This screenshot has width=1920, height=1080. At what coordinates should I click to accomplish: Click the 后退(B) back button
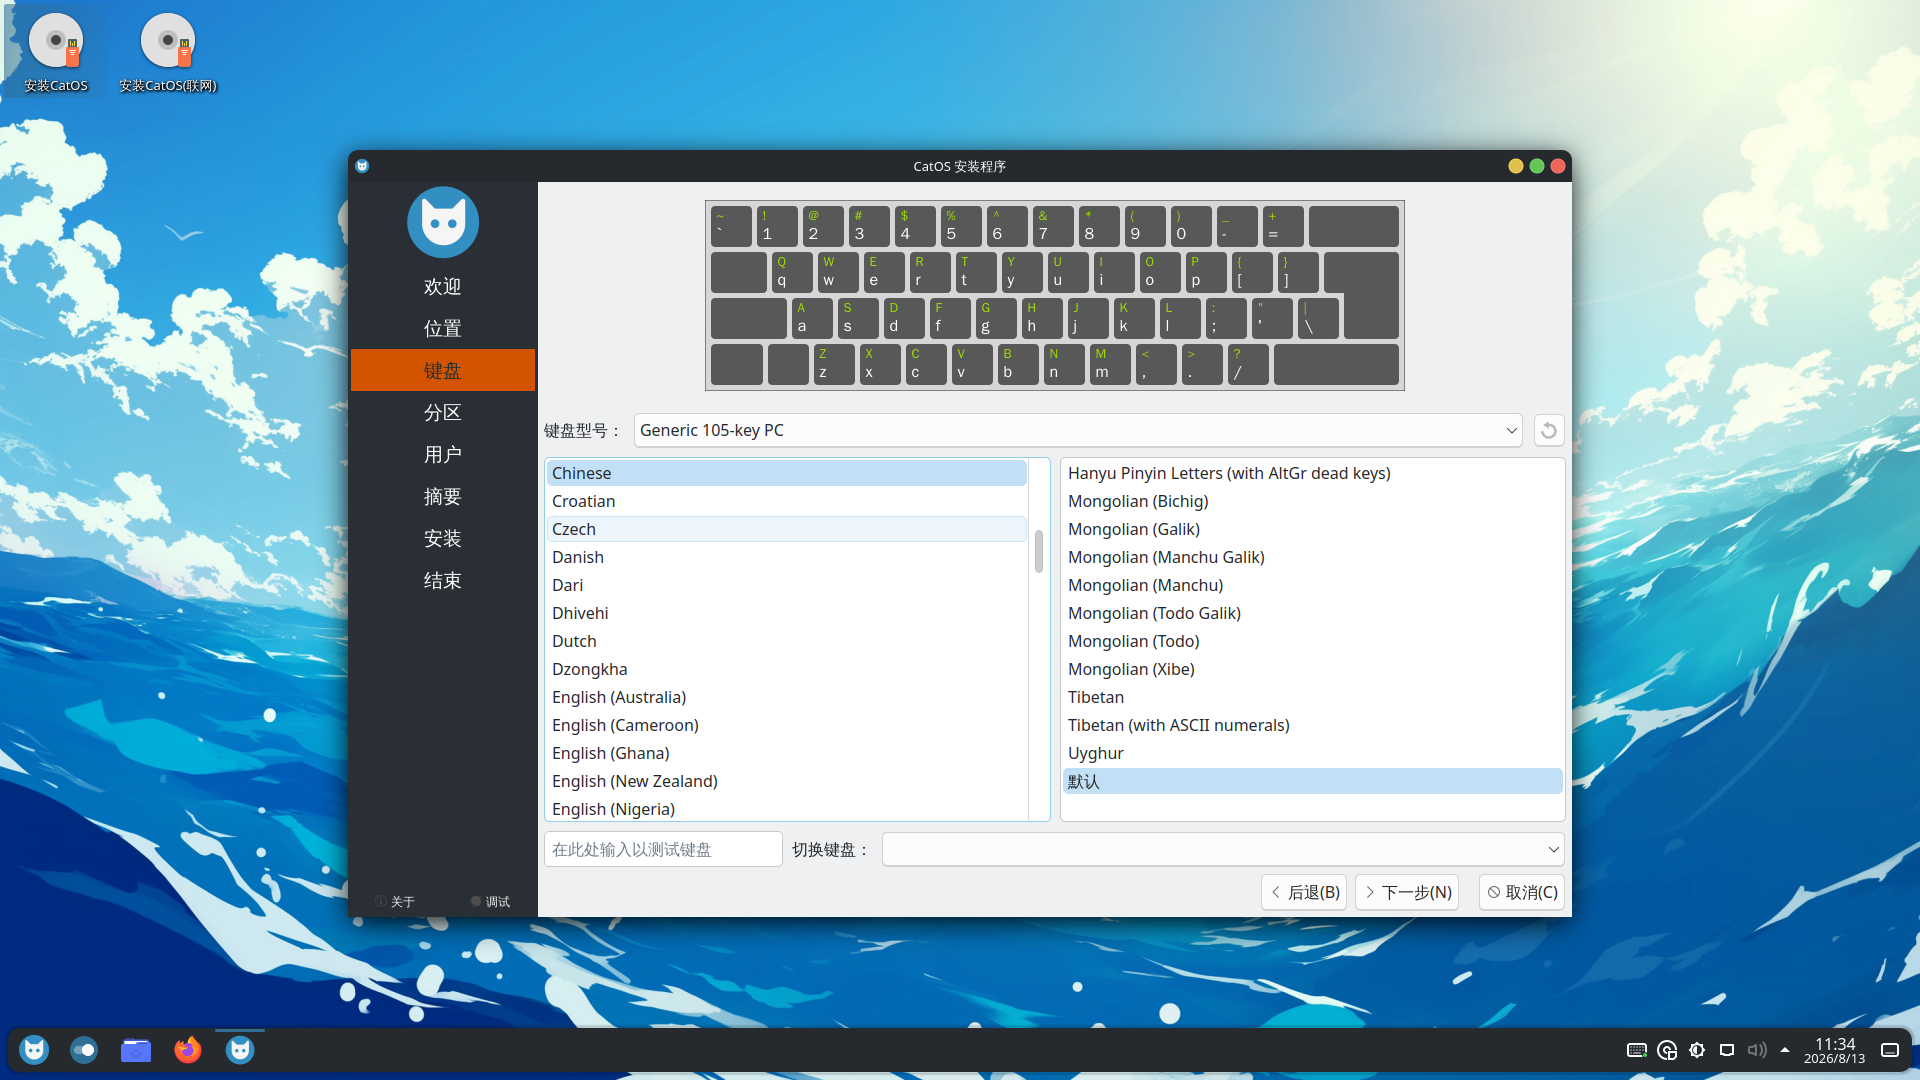(x=1304, y=892)
